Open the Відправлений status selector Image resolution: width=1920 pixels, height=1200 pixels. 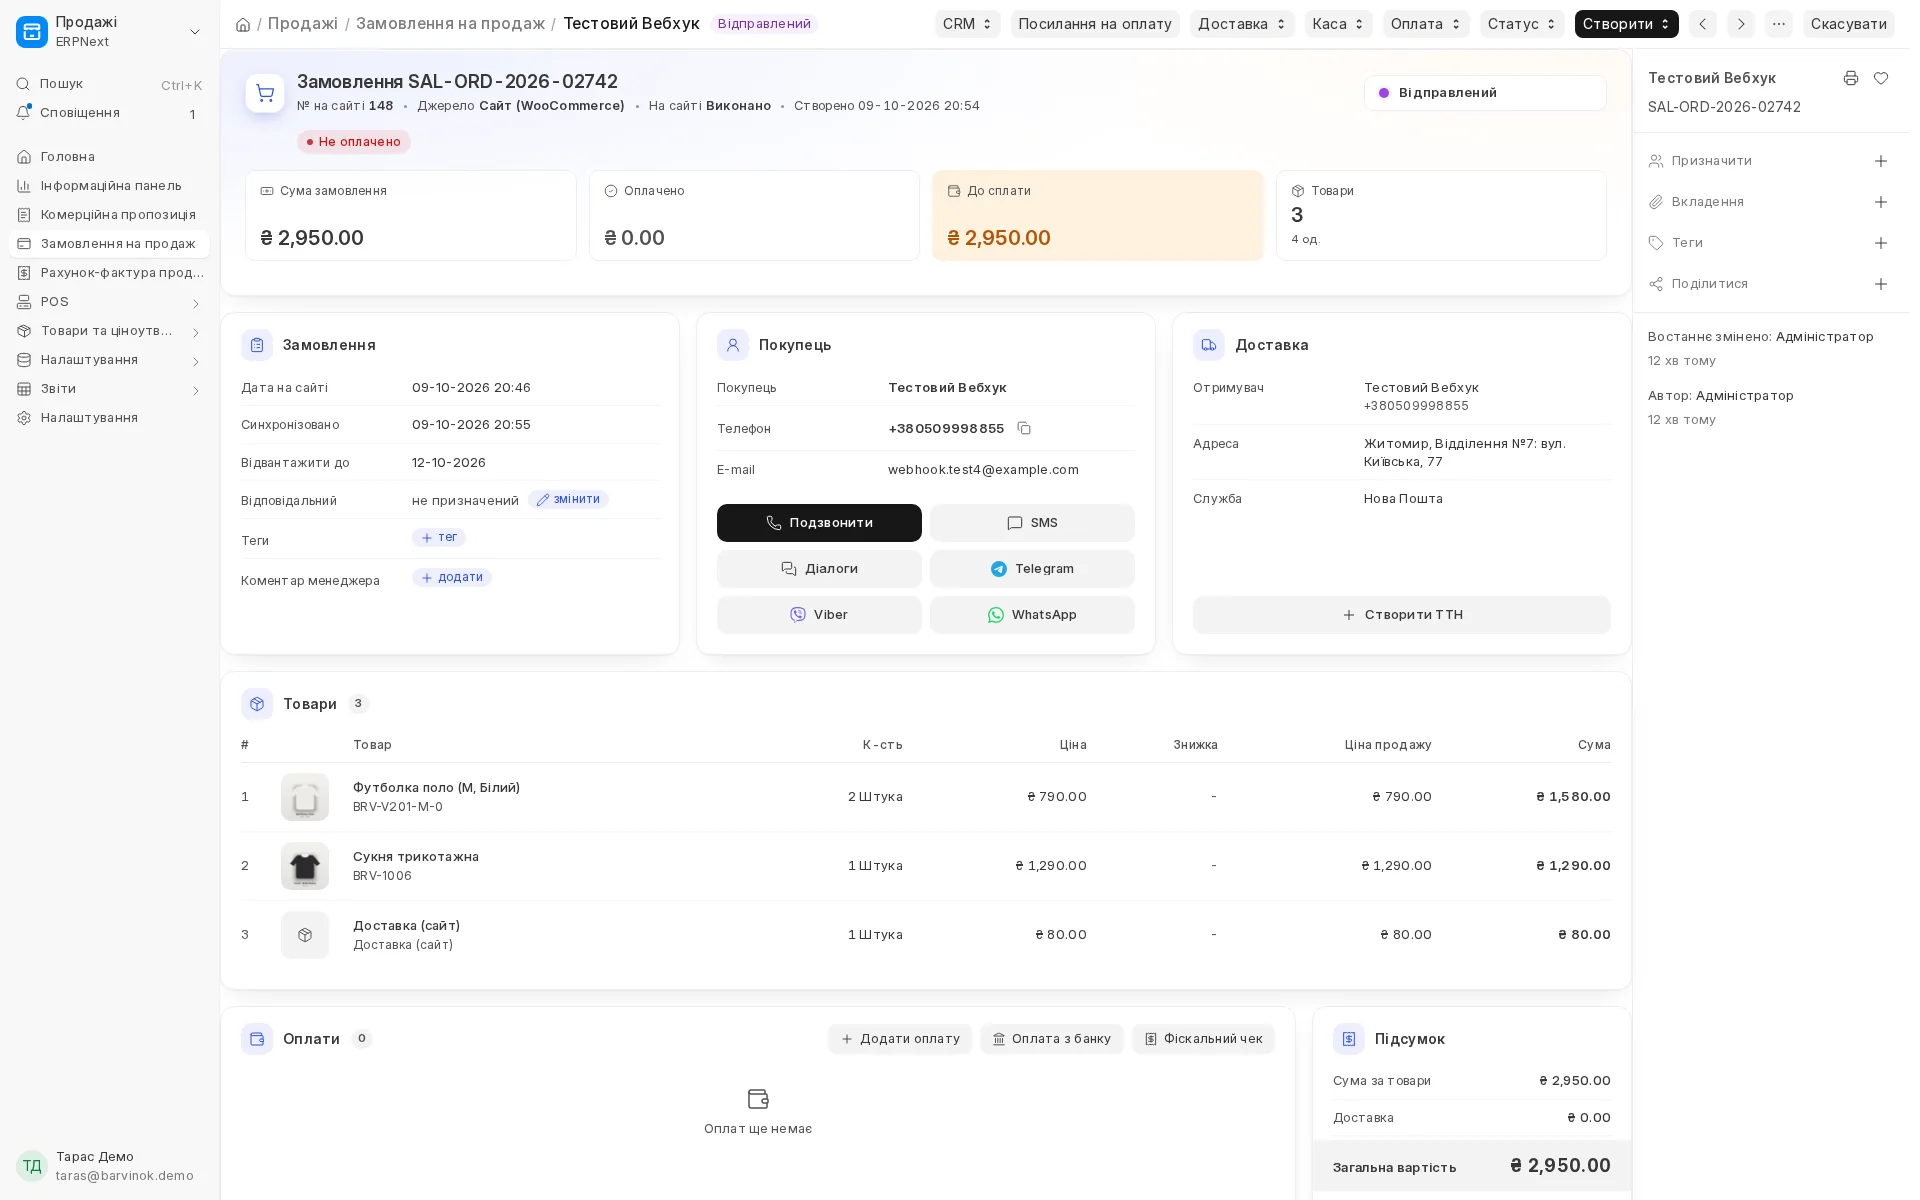(x=1485, y=93)
